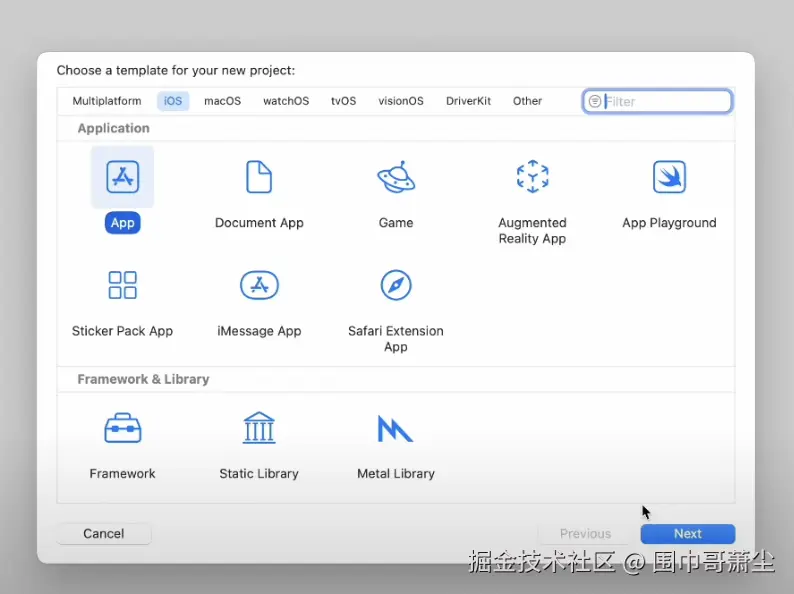Image resolution: width=794 pixels, height=594 pixels.
Task: Switch to the tvOS tab
Action: pos(343,101)
